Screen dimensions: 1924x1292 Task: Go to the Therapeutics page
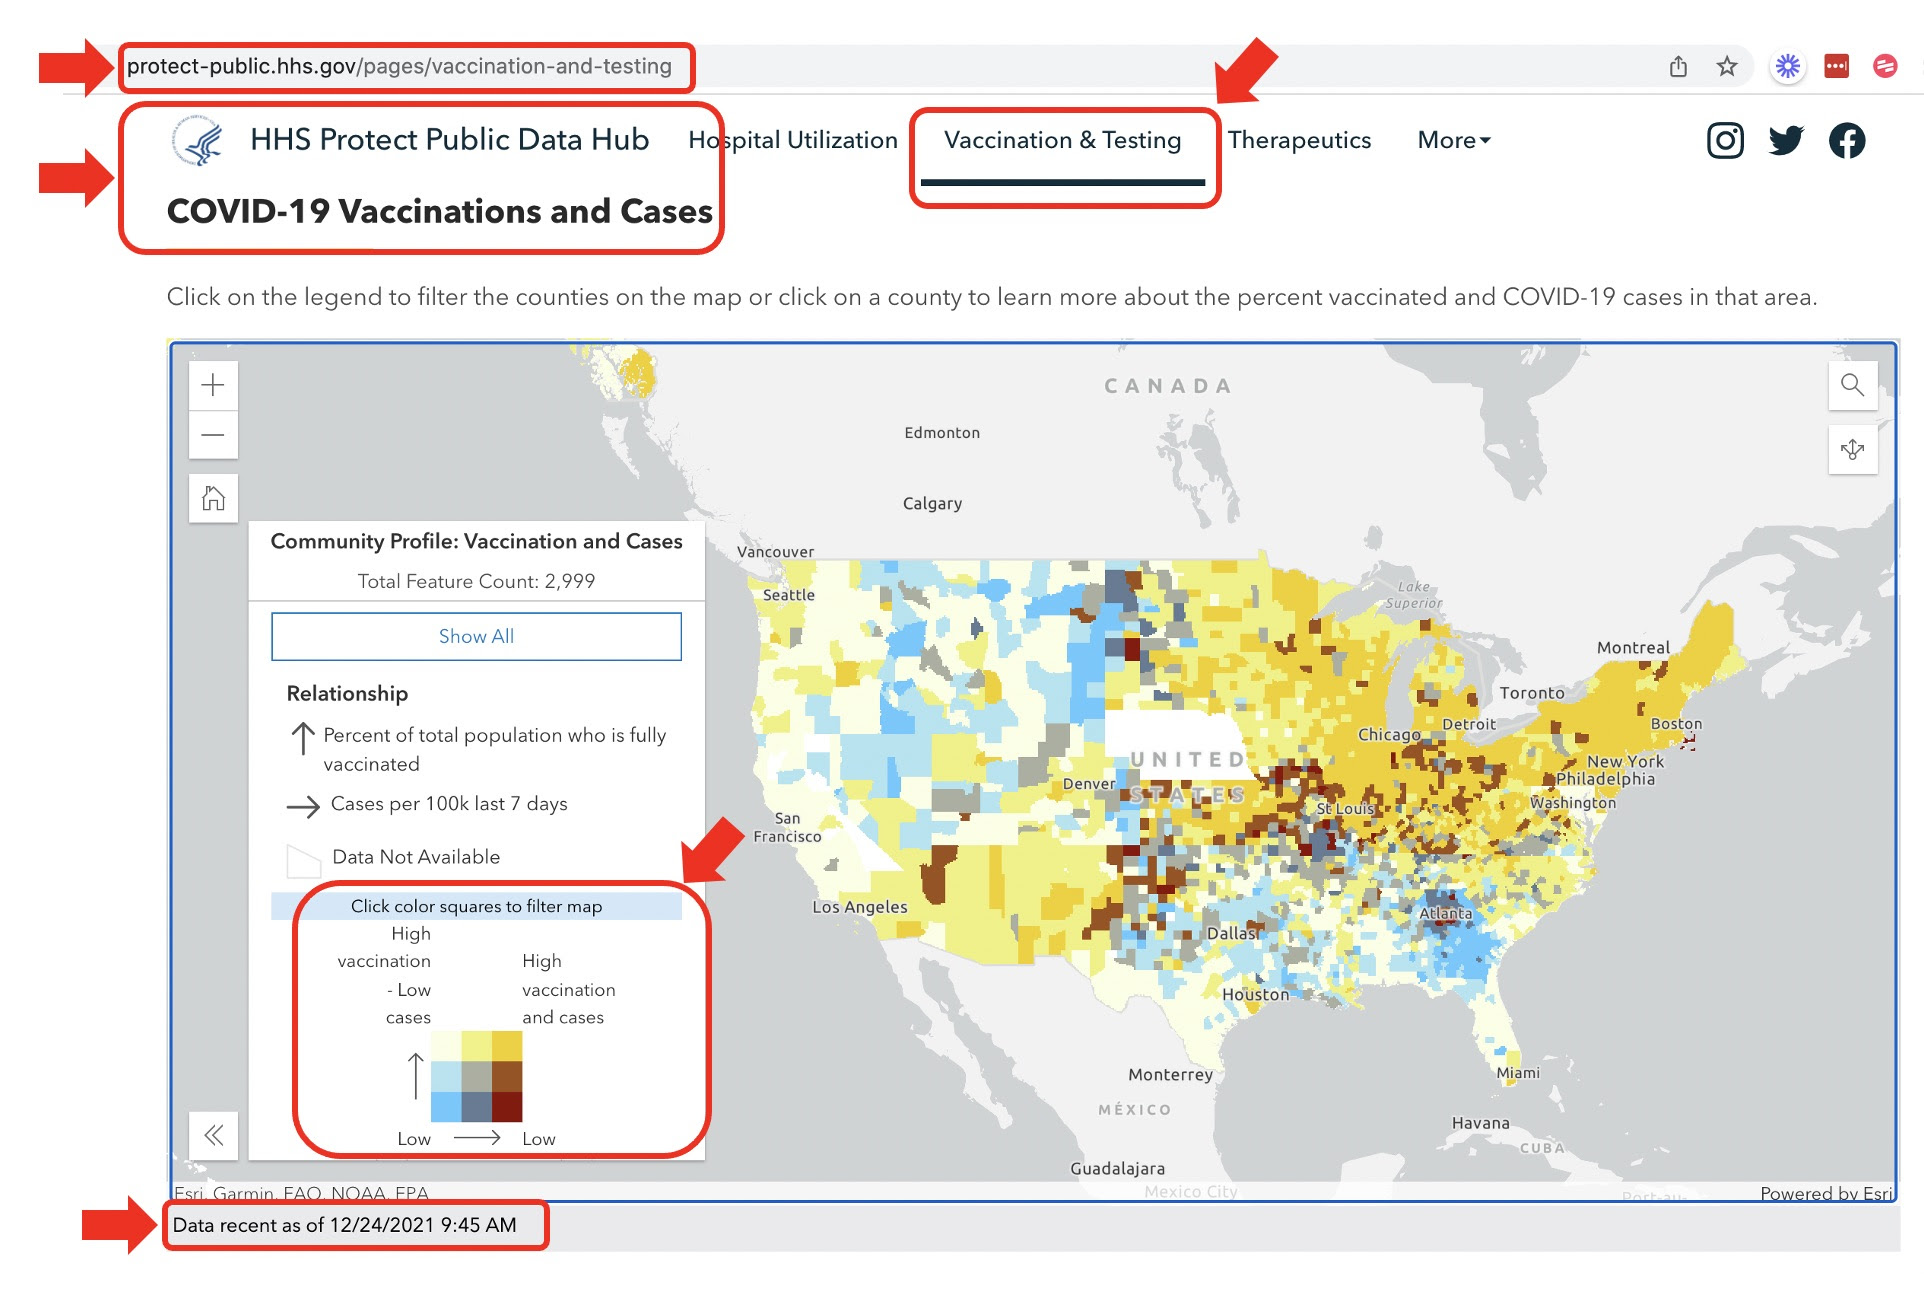click(1299, 140)
